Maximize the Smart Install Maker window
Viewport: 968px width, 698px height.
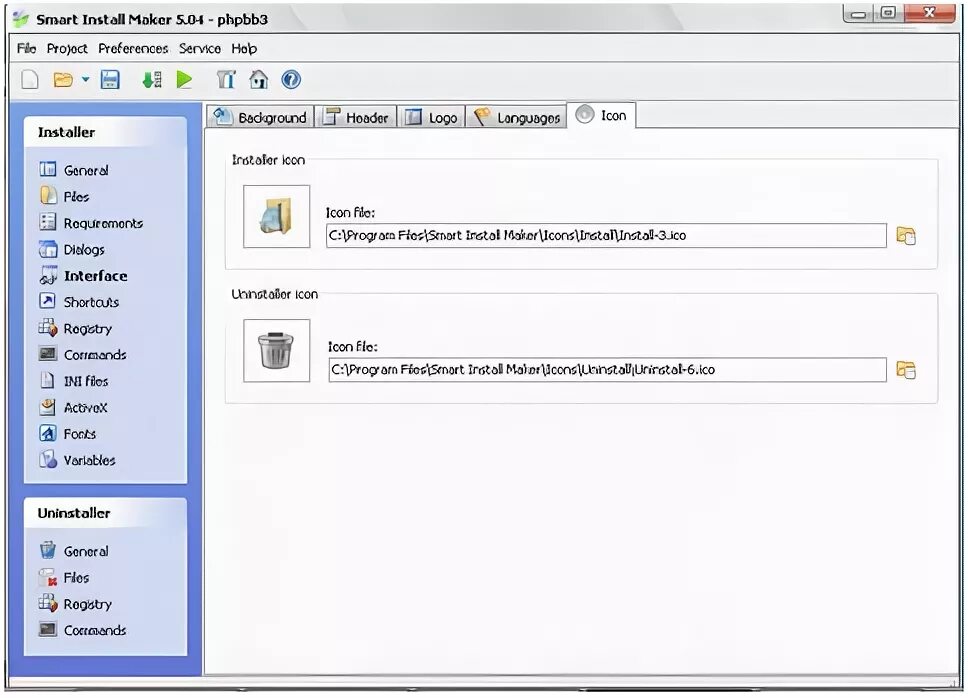888,13
